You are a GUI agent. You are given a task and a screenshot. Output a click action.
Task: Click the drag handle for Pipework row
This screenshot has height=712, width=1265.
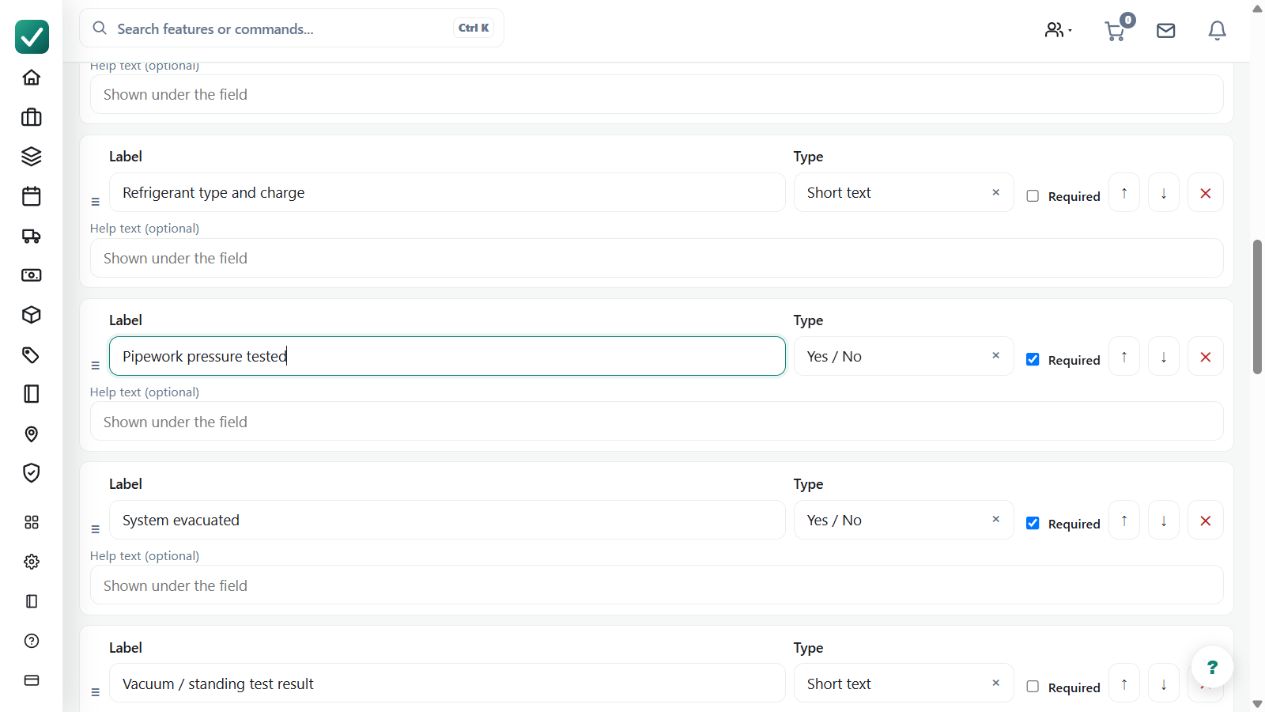pyautogui.click(x=96, y=366)
